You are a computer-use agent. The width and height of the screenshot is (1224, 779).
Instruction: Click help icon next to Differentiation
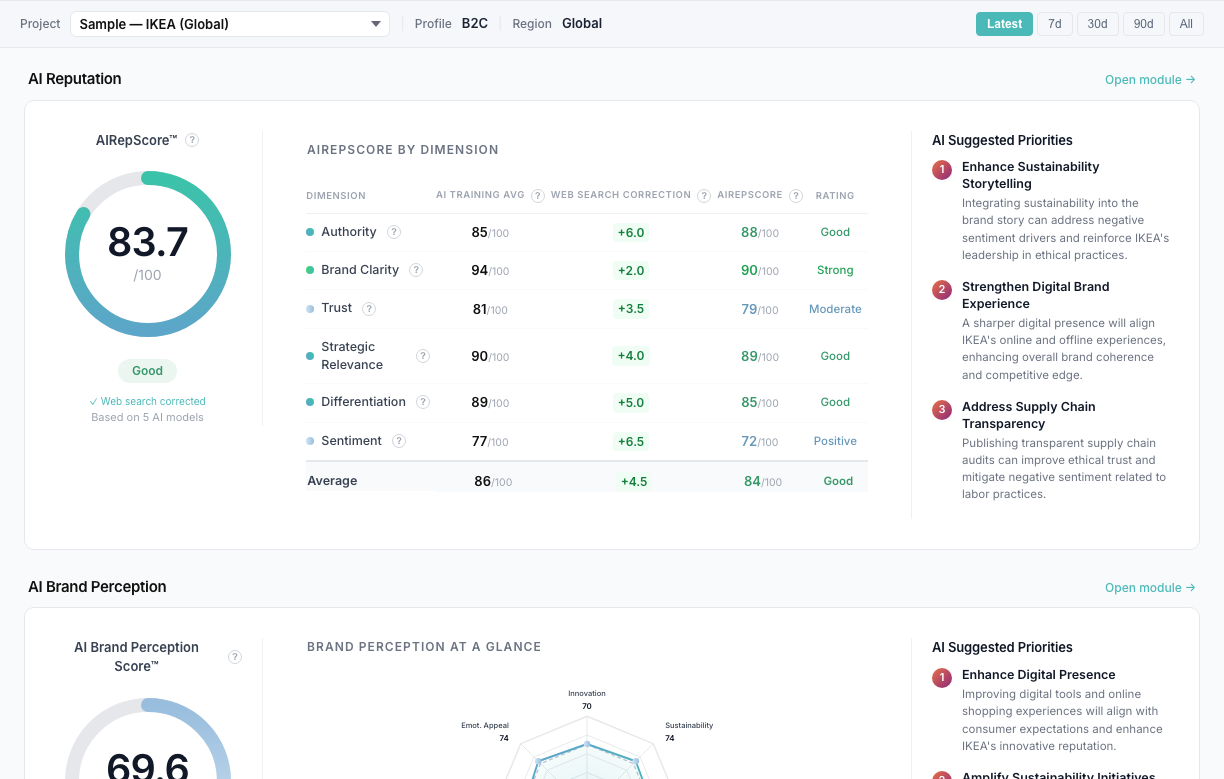pyautogui.click(x=423, y=402)
